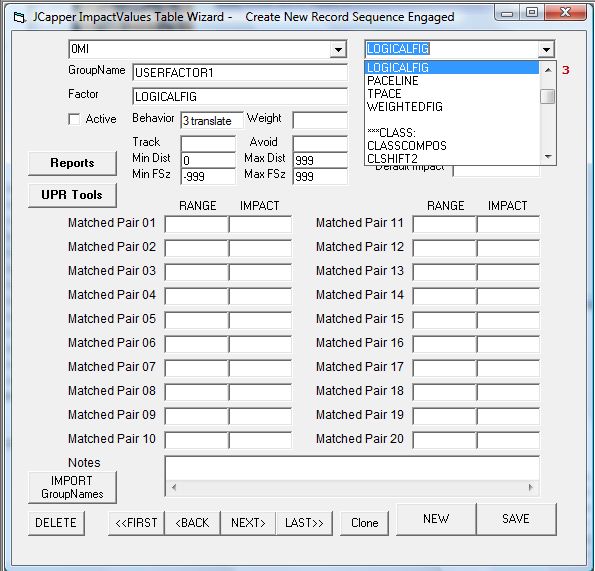
Task: Click IMPORT GroupNames button
Action: click(x=72, y=488)
